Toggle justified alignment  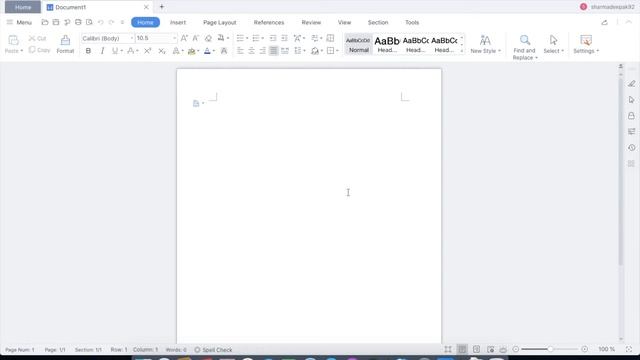pyautogui.click(x=273, y=51)
